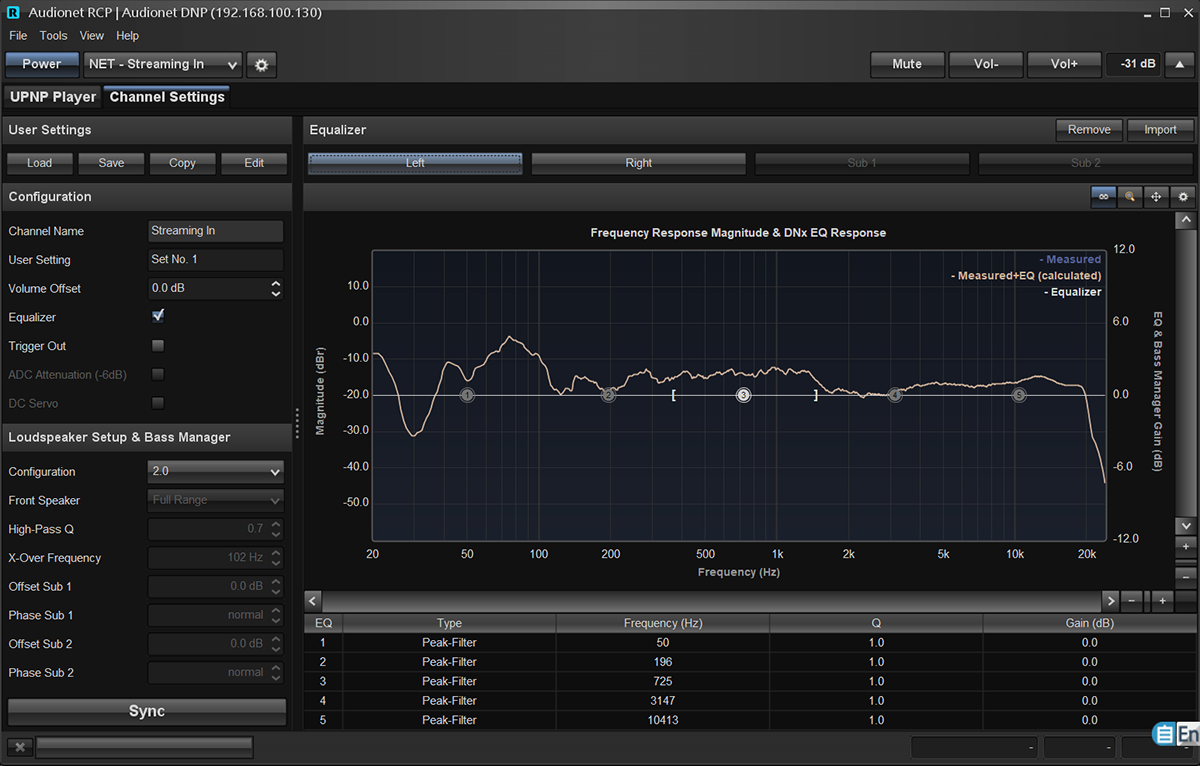
Task: Open graph settings gear at the chart's top right
Action: 1183,197
